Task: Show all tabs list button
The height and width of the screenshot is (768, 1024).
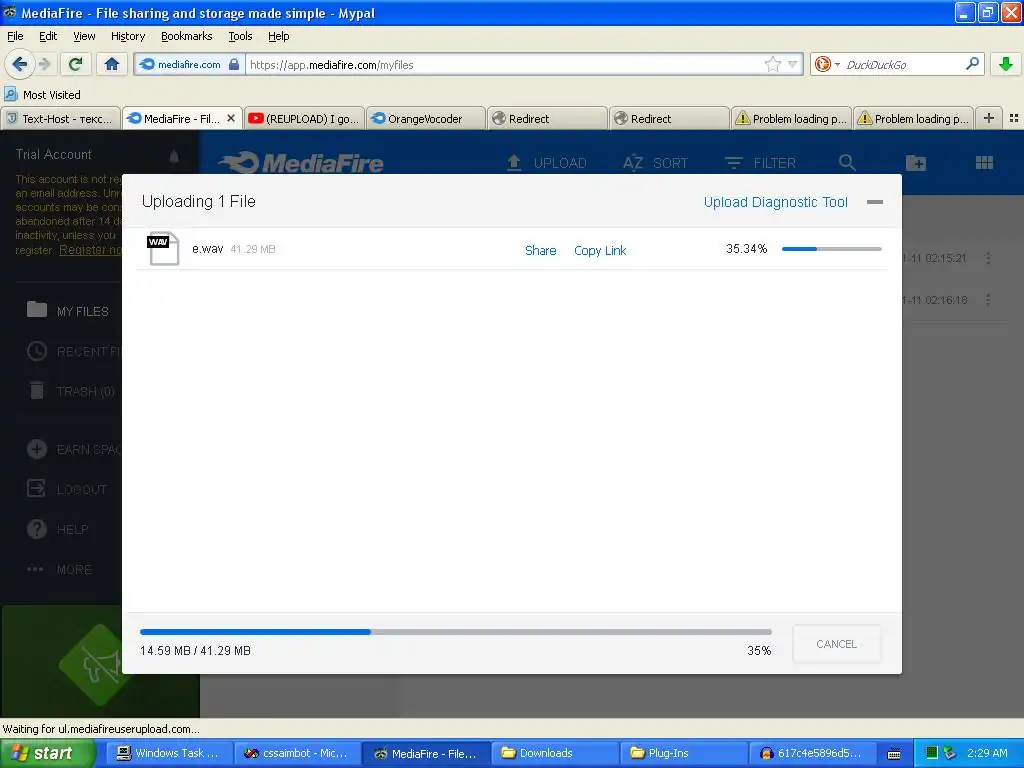Action: coord(1014,118)
